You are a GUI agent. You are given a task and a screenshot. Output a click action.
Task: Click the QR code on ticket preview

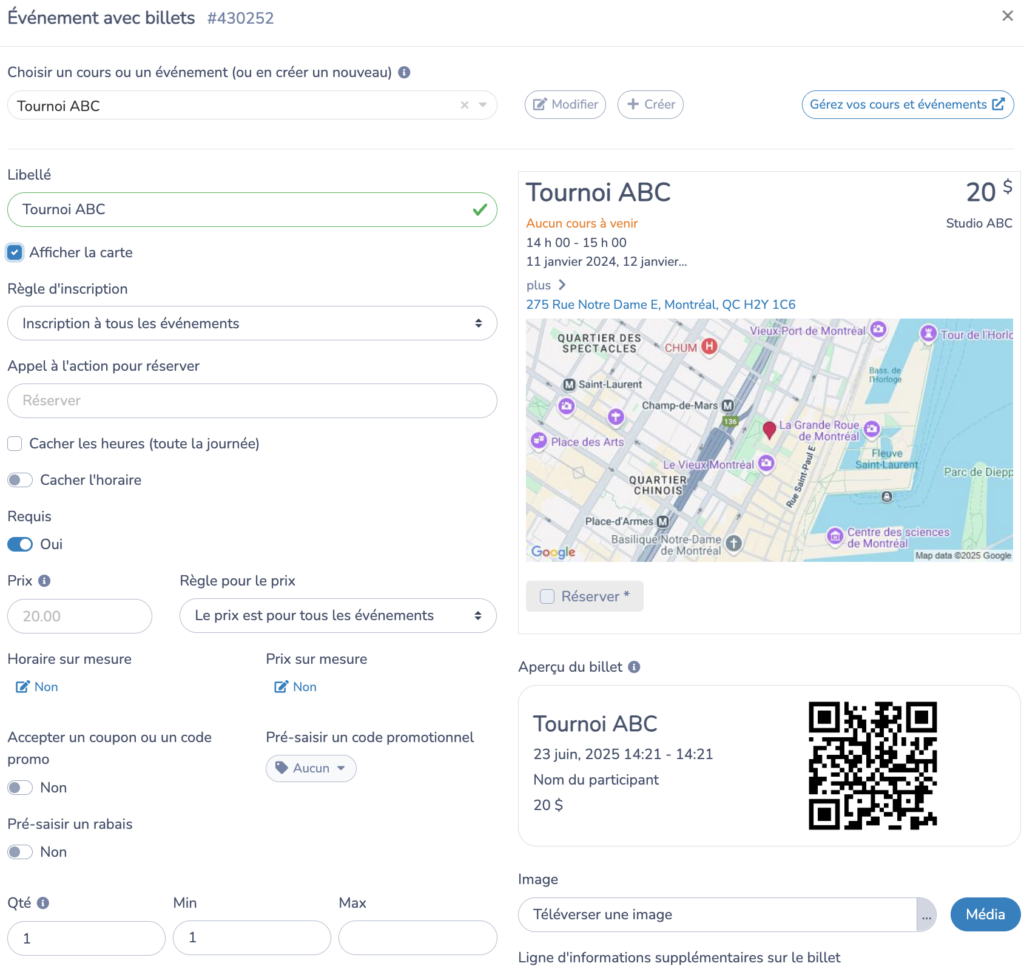point(872,765)
